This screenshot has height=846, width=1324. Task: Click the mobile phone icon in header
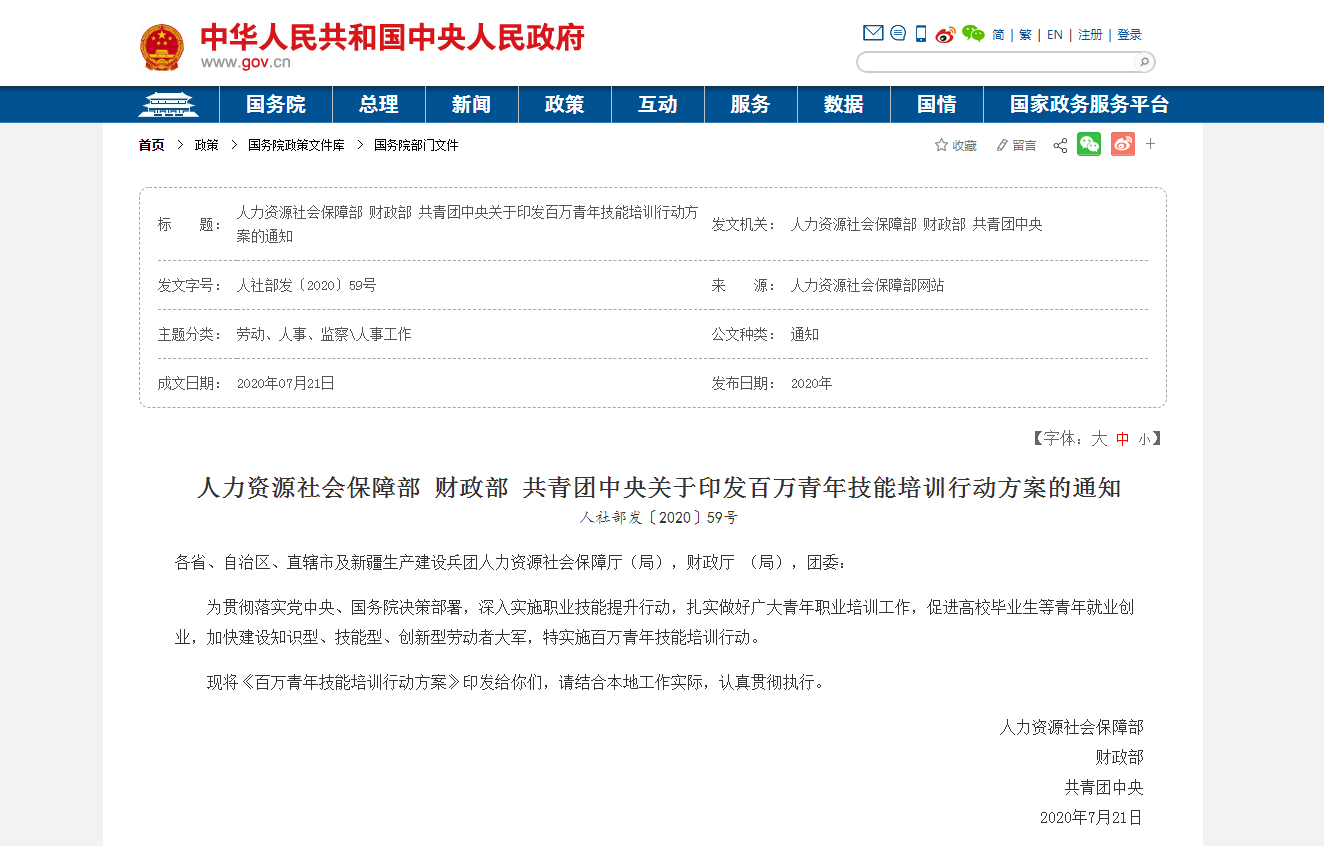(921, 33)
